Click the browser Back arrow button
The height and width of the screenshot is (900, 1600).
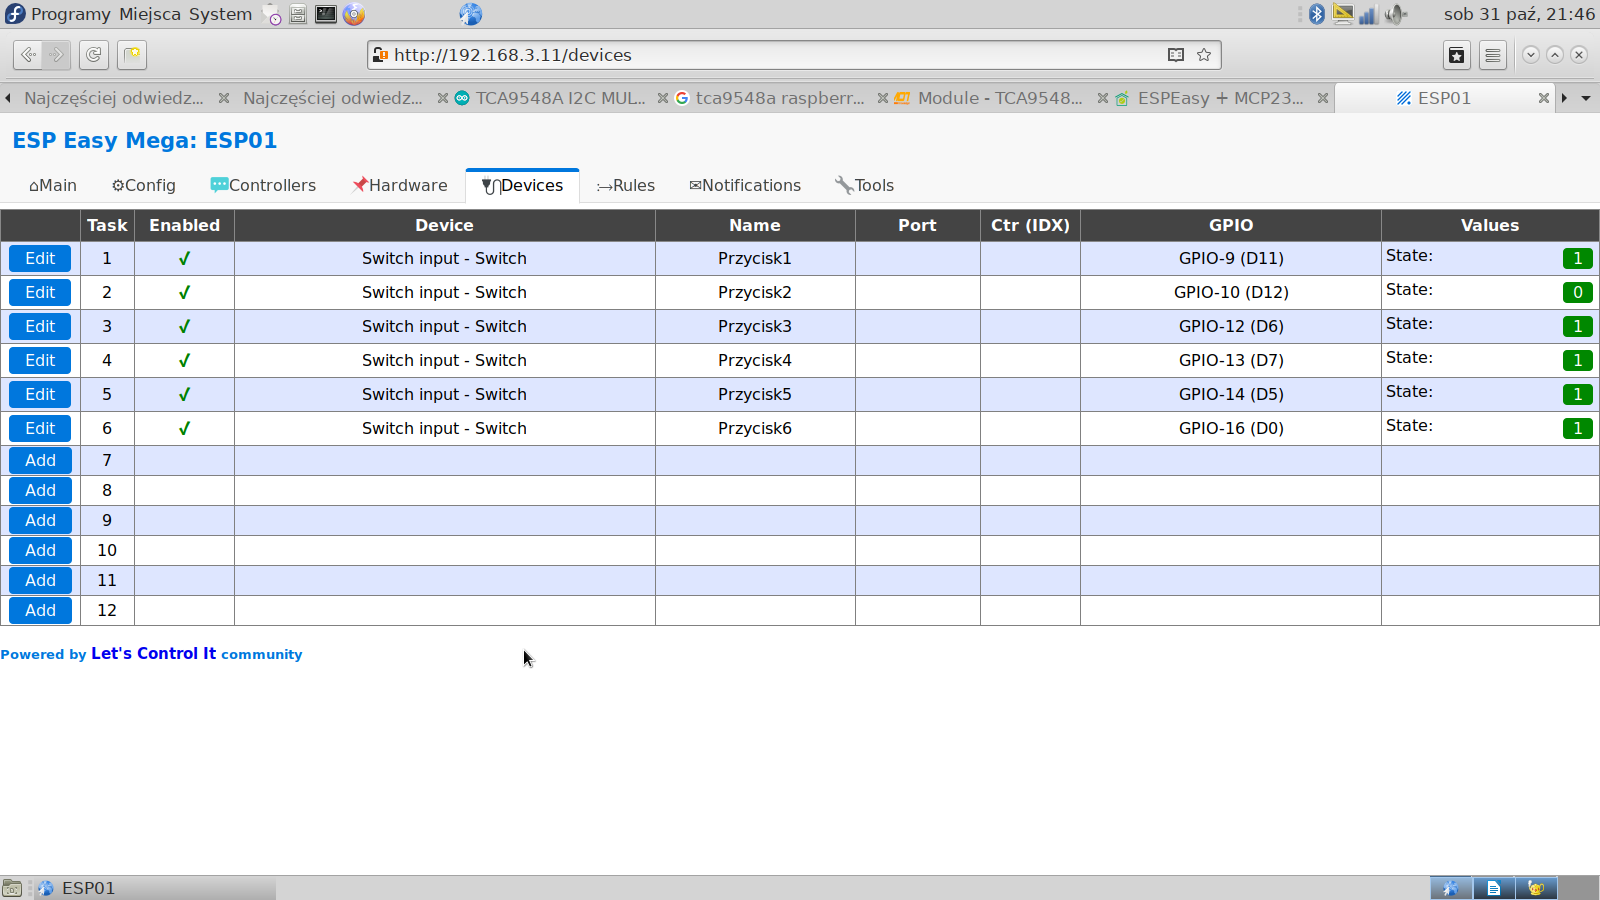[x=28, y=55]
